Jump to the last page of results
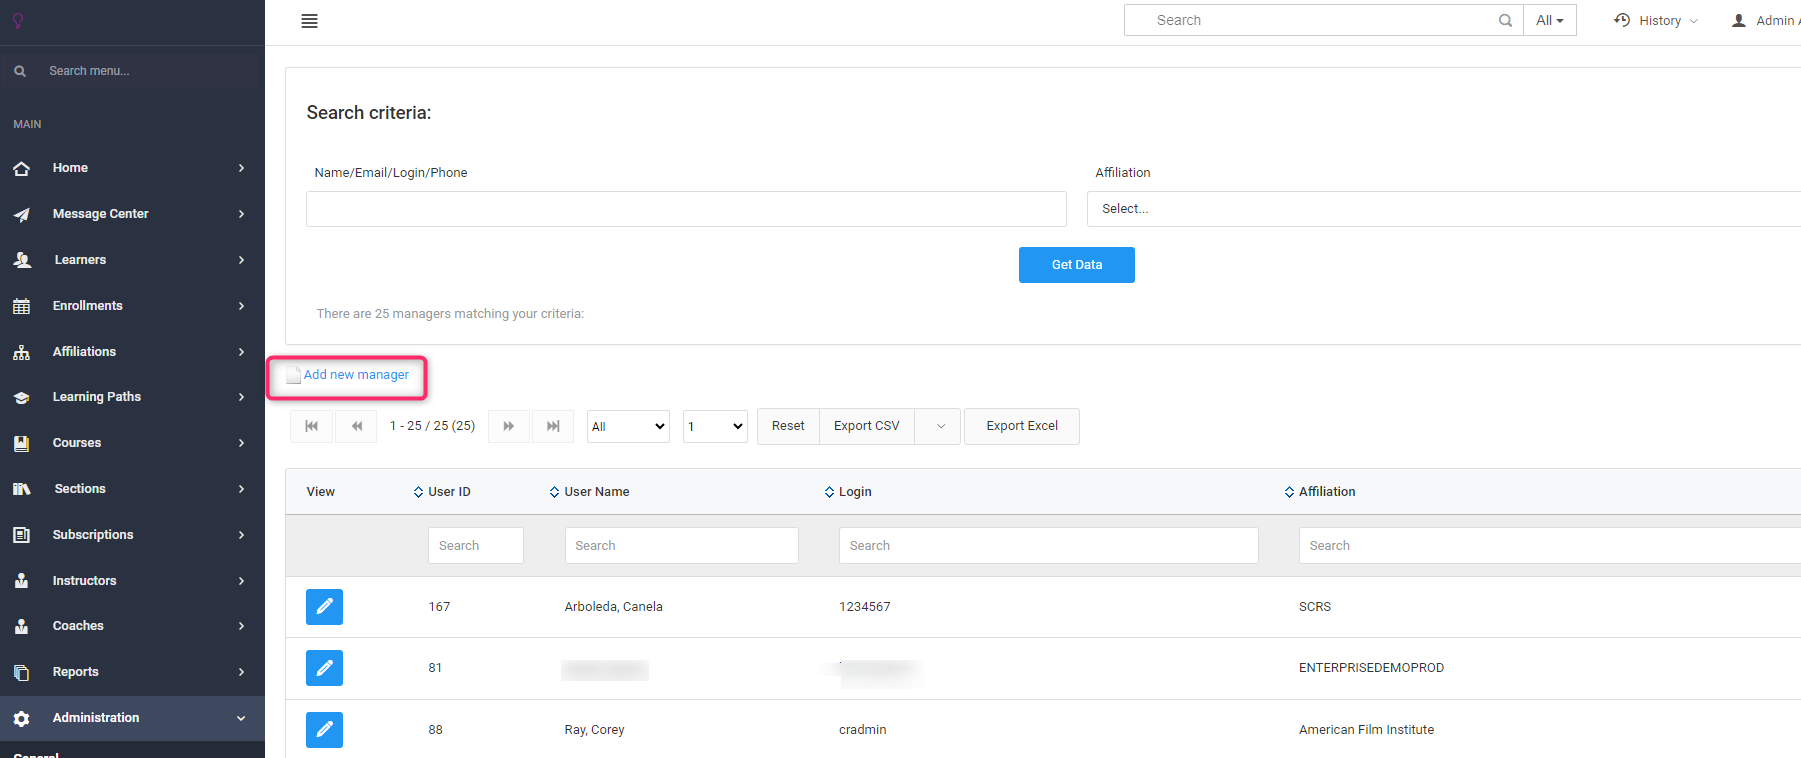1801x758 pixels. tap(553, 426)
